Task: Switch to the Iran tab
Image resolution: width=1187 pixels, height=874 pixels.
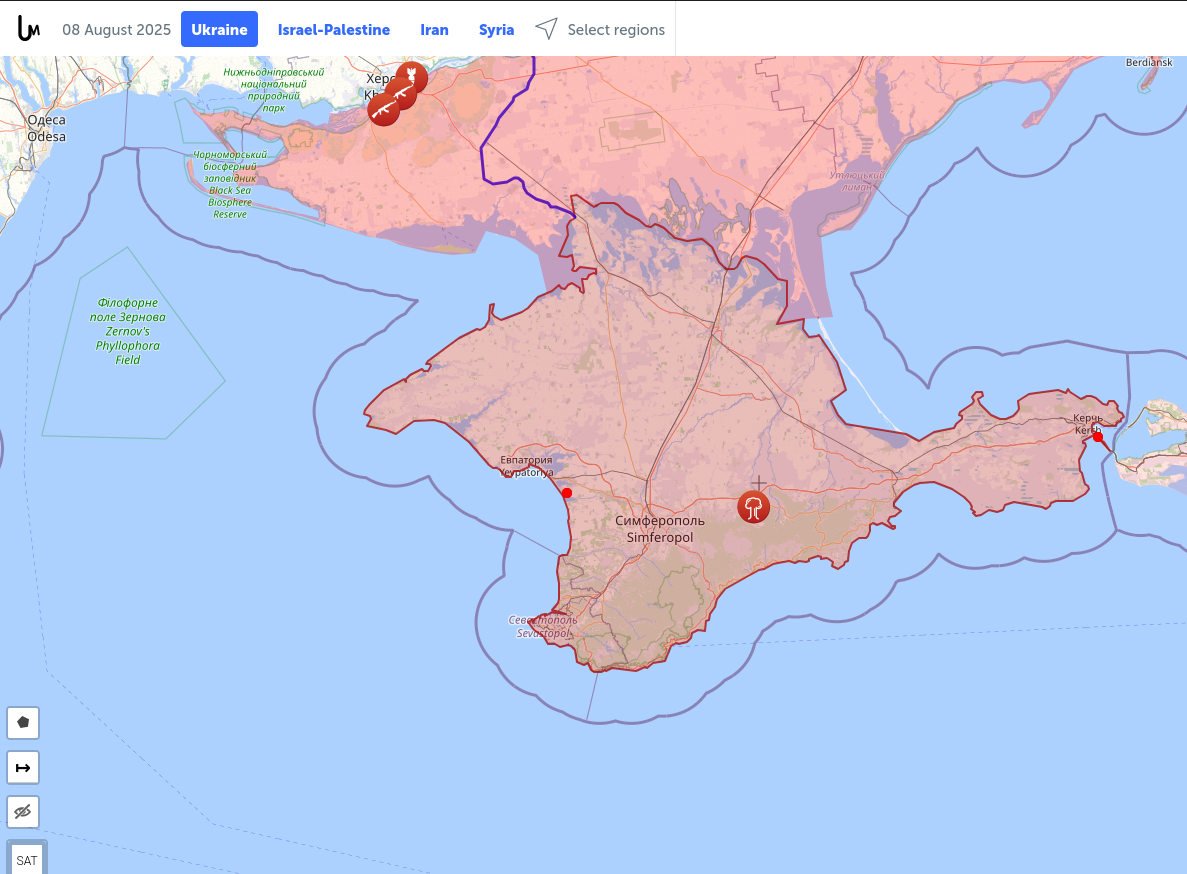Action: (435, 30)
